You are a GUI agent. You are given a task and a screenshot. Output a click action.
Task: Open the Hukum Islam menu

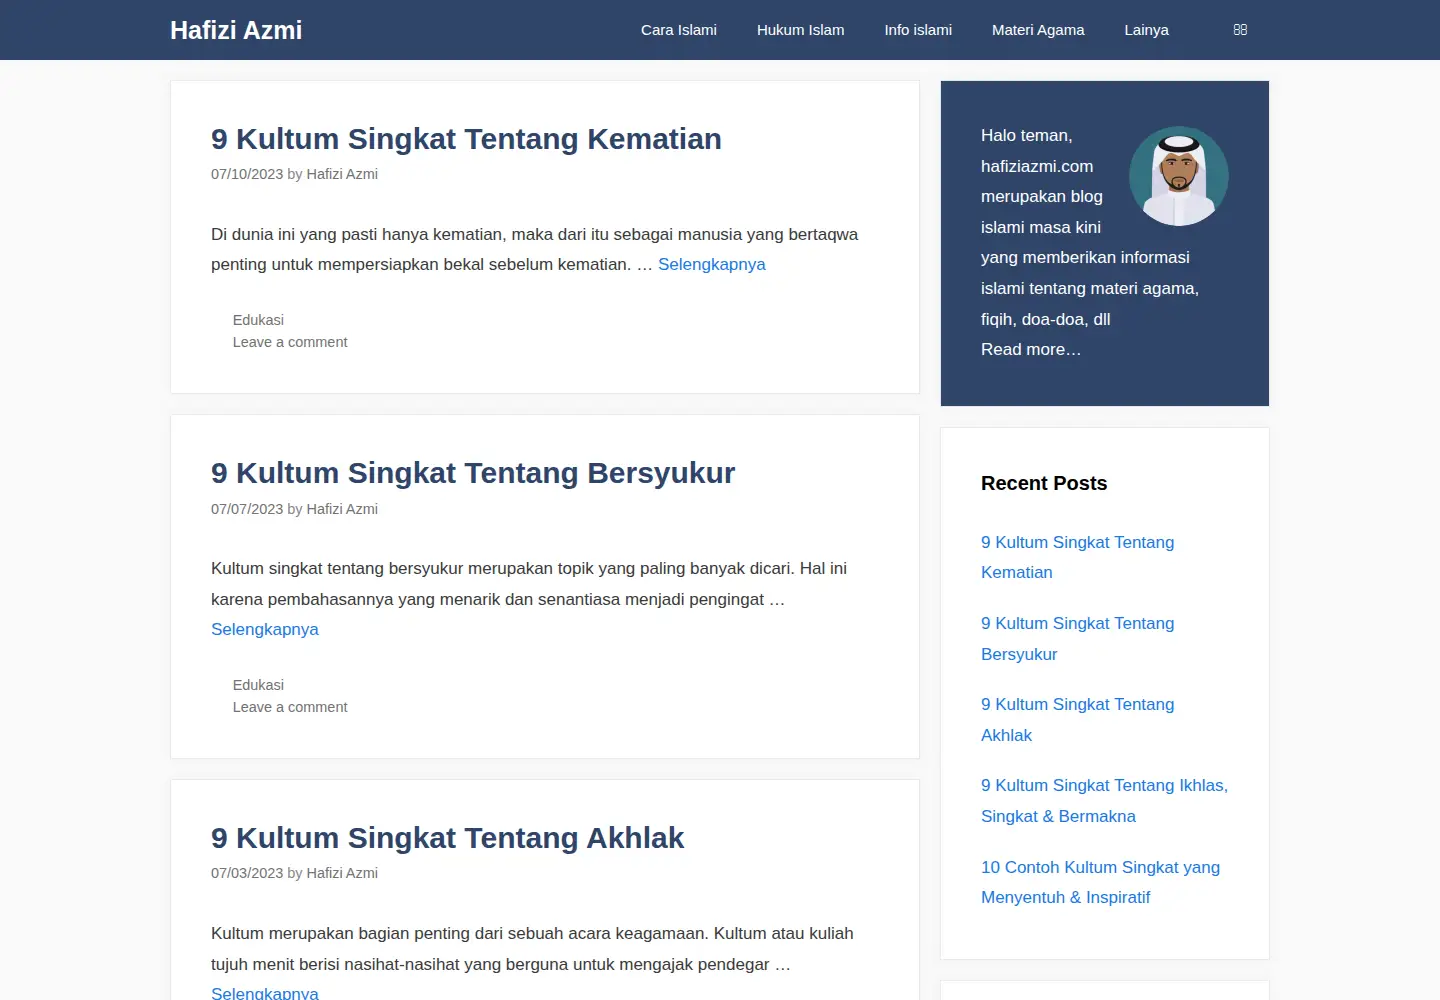[x=801, y=30]
